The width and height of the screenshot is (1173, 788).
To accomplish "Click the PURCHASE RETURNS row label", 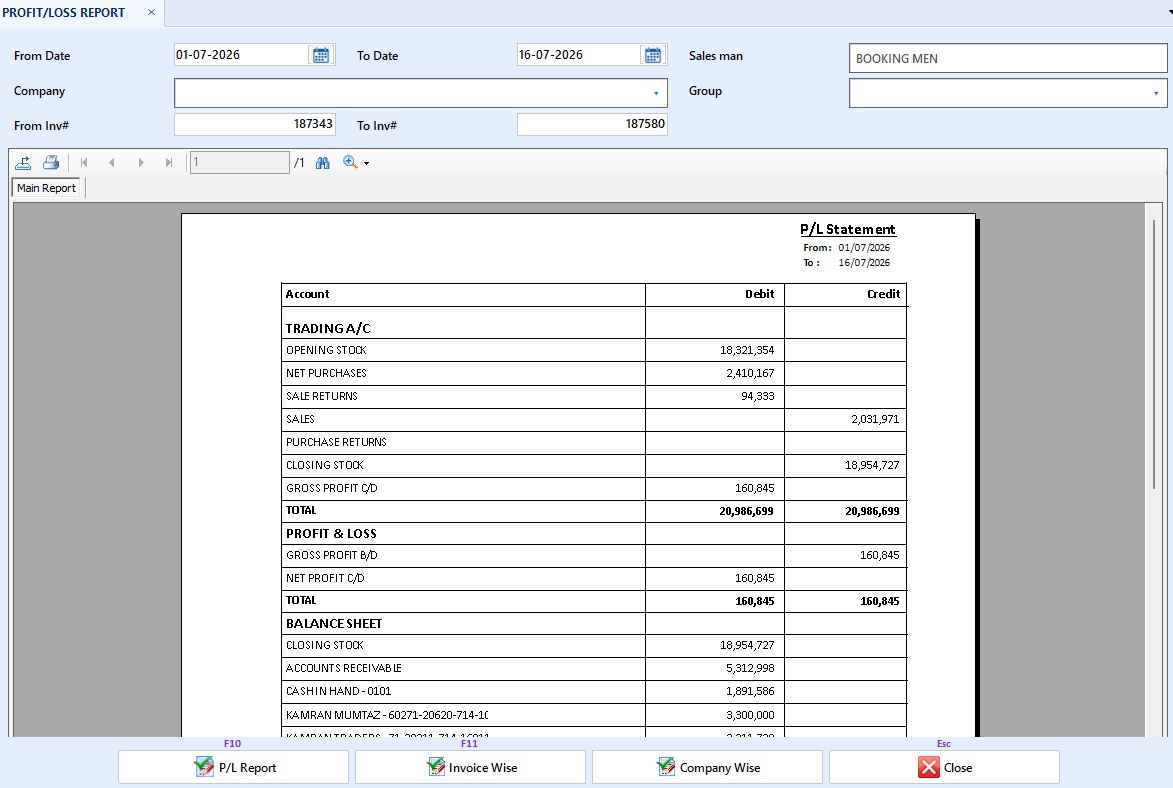I will click(x=336, y=442).
